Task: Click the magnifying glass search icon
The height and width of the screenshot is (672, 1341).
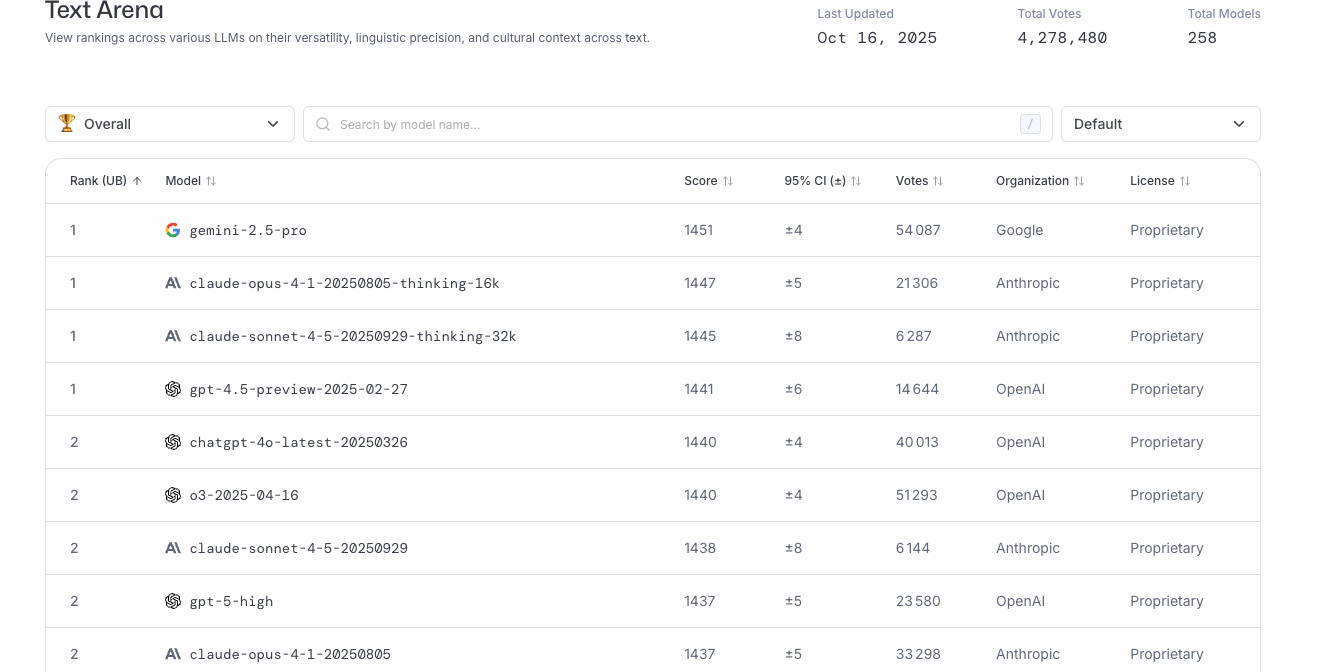Action: 322,124
